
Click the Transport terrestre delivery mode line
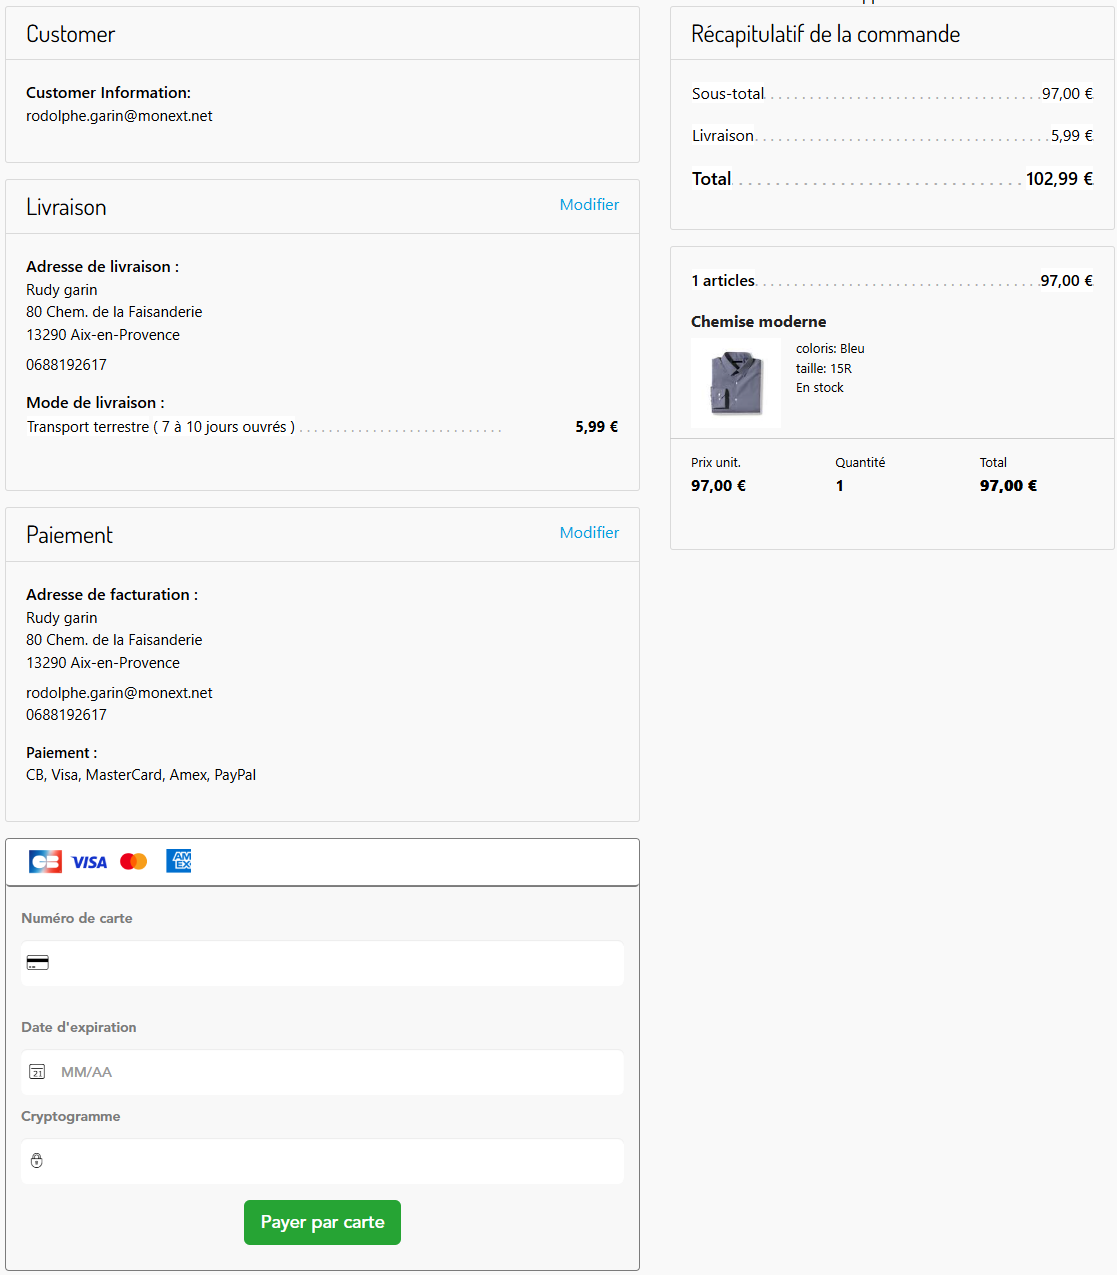(x=322, y=427)
